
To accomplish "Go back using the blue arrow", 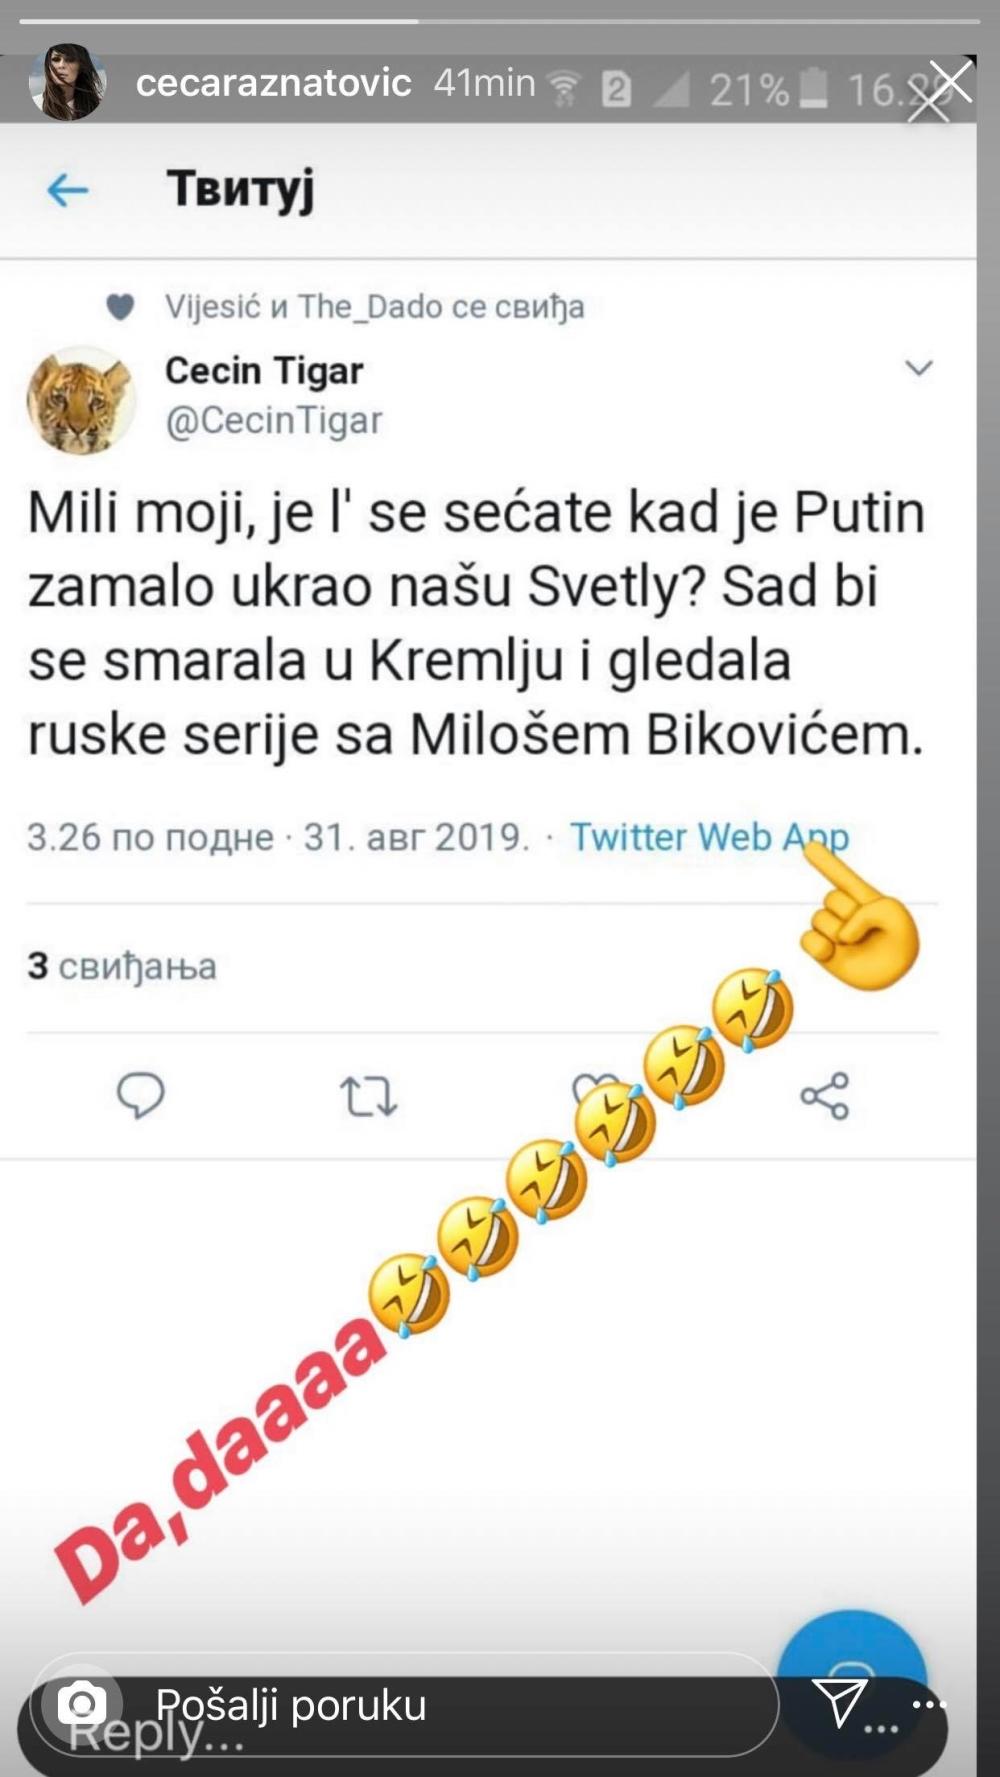I will click(68, 190).
